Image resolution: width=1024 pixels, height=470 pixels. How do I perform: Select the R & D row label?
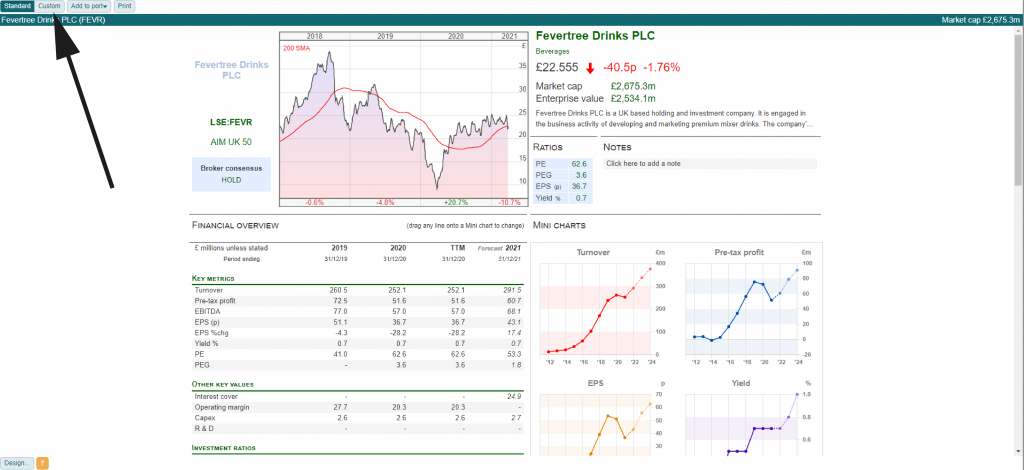pyautogui.click(x=204, y=428)
